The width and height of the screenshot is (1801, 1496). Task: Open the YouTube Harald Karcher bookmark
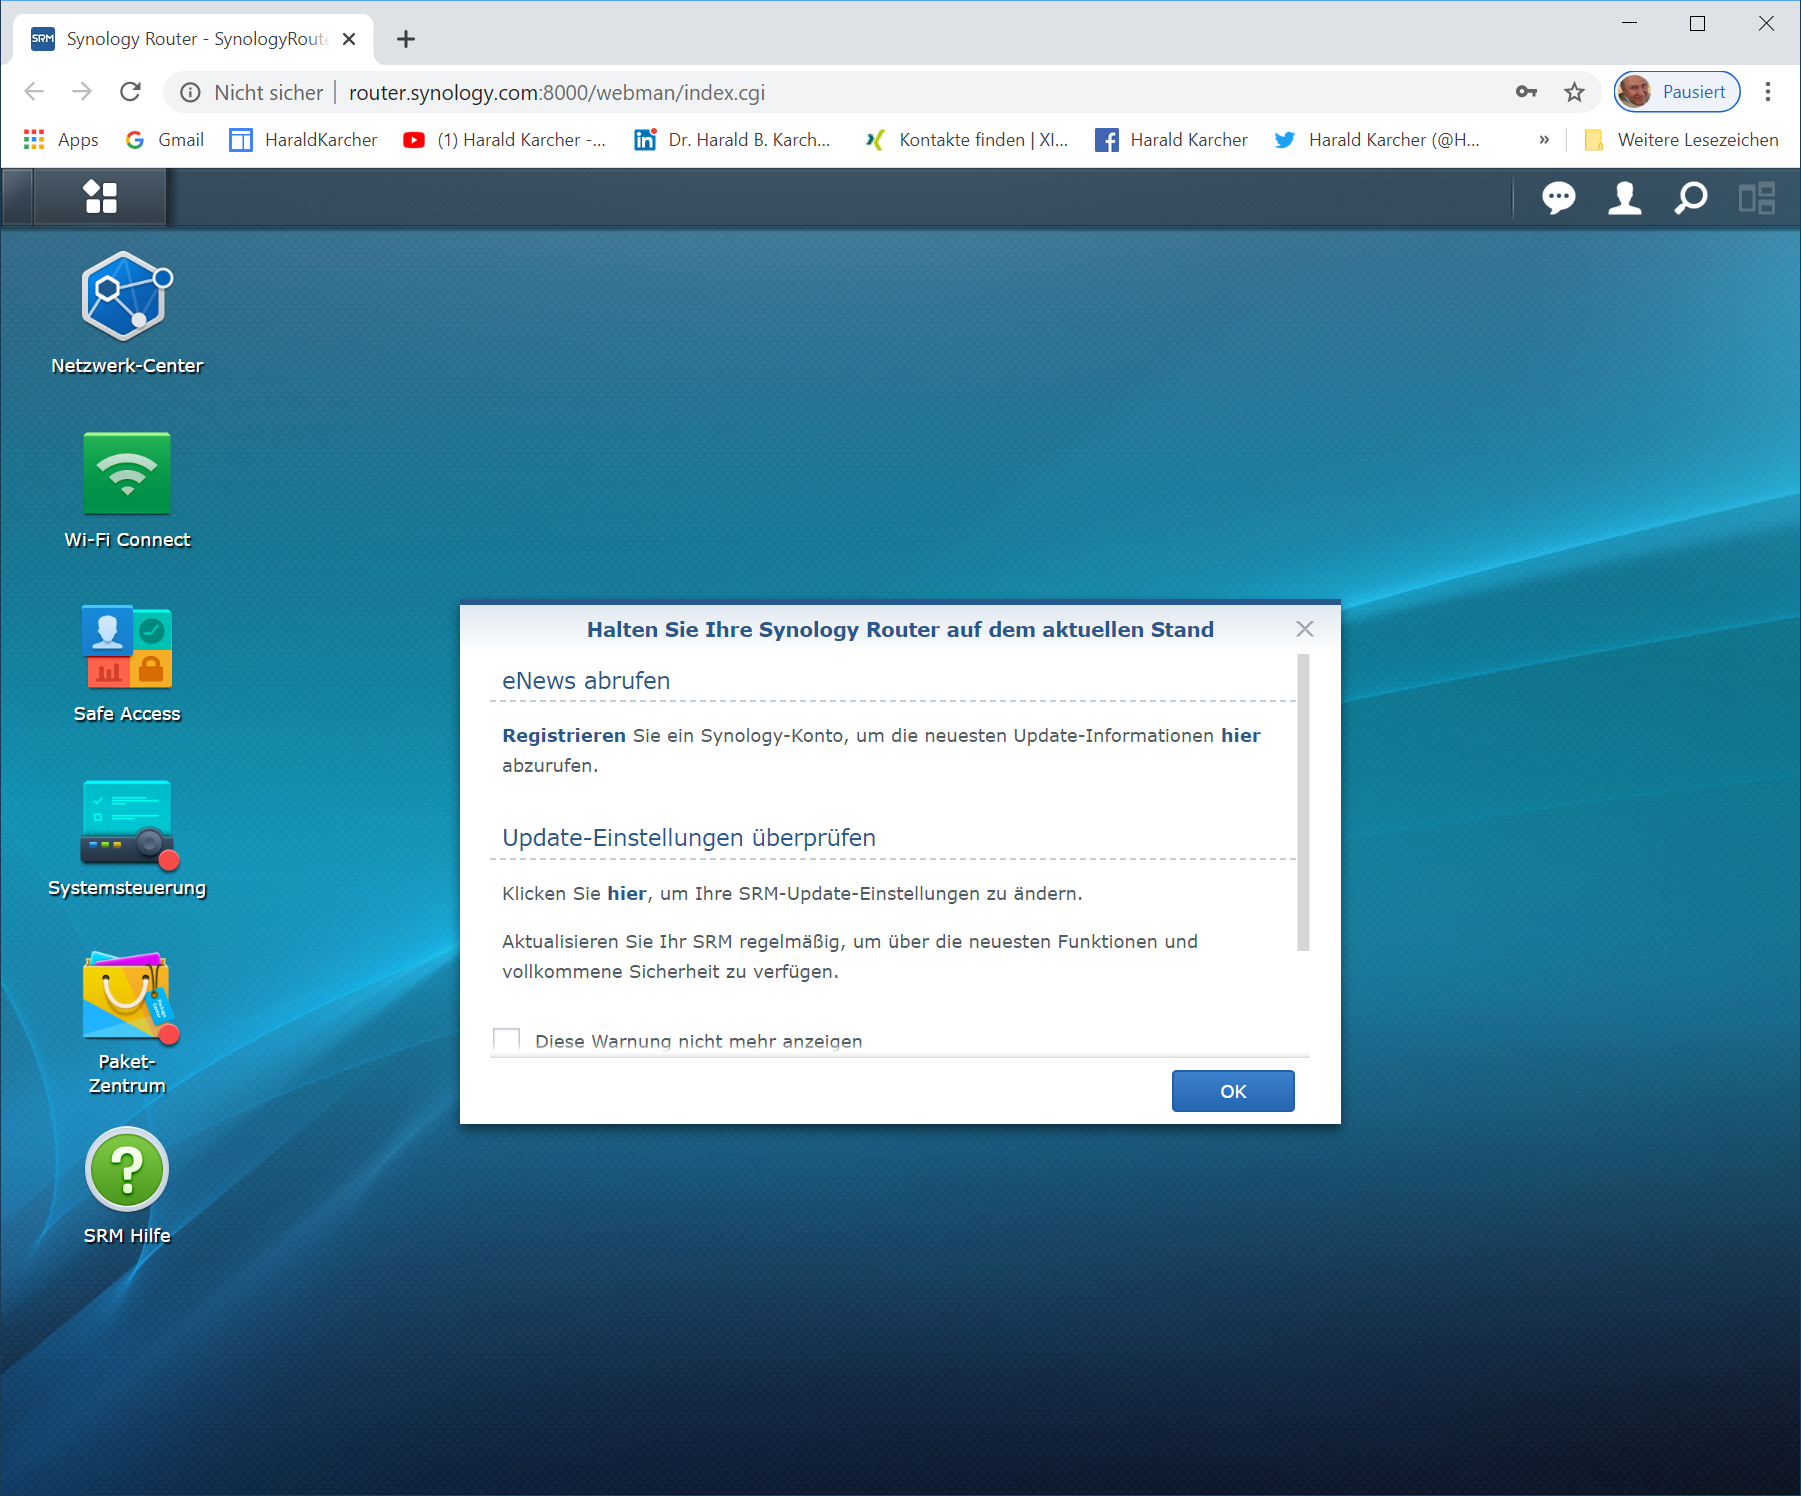(x=505, y=140)
